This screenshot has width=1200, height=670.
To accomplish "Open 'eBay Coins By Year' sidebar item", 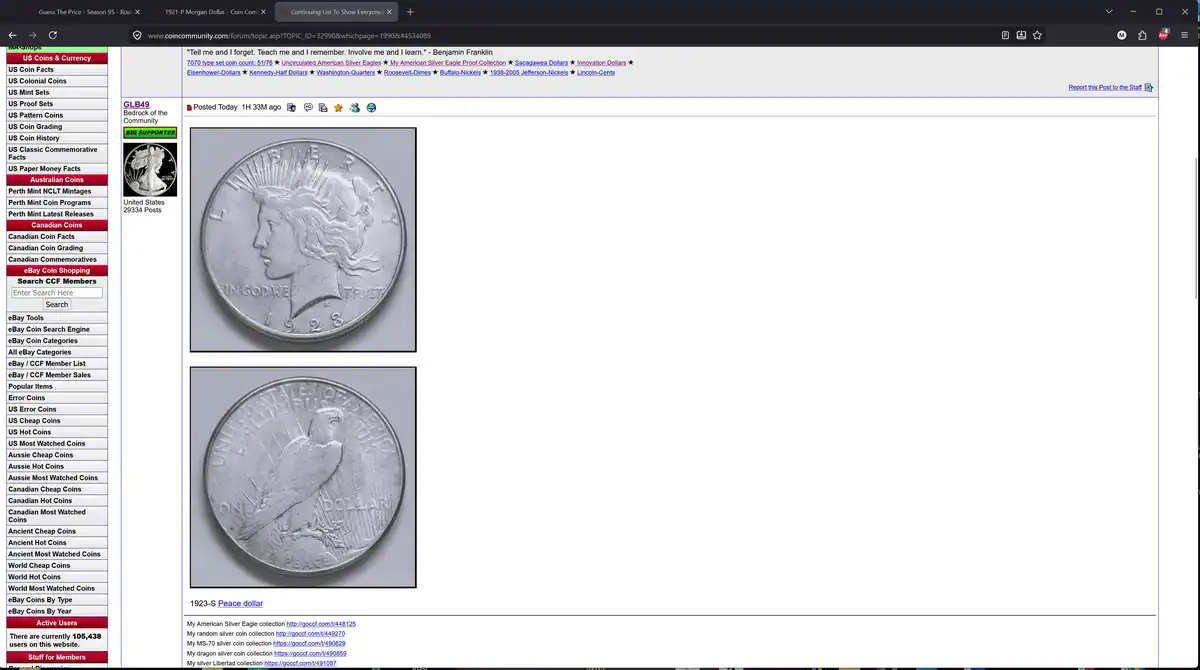I will point(56,611).
